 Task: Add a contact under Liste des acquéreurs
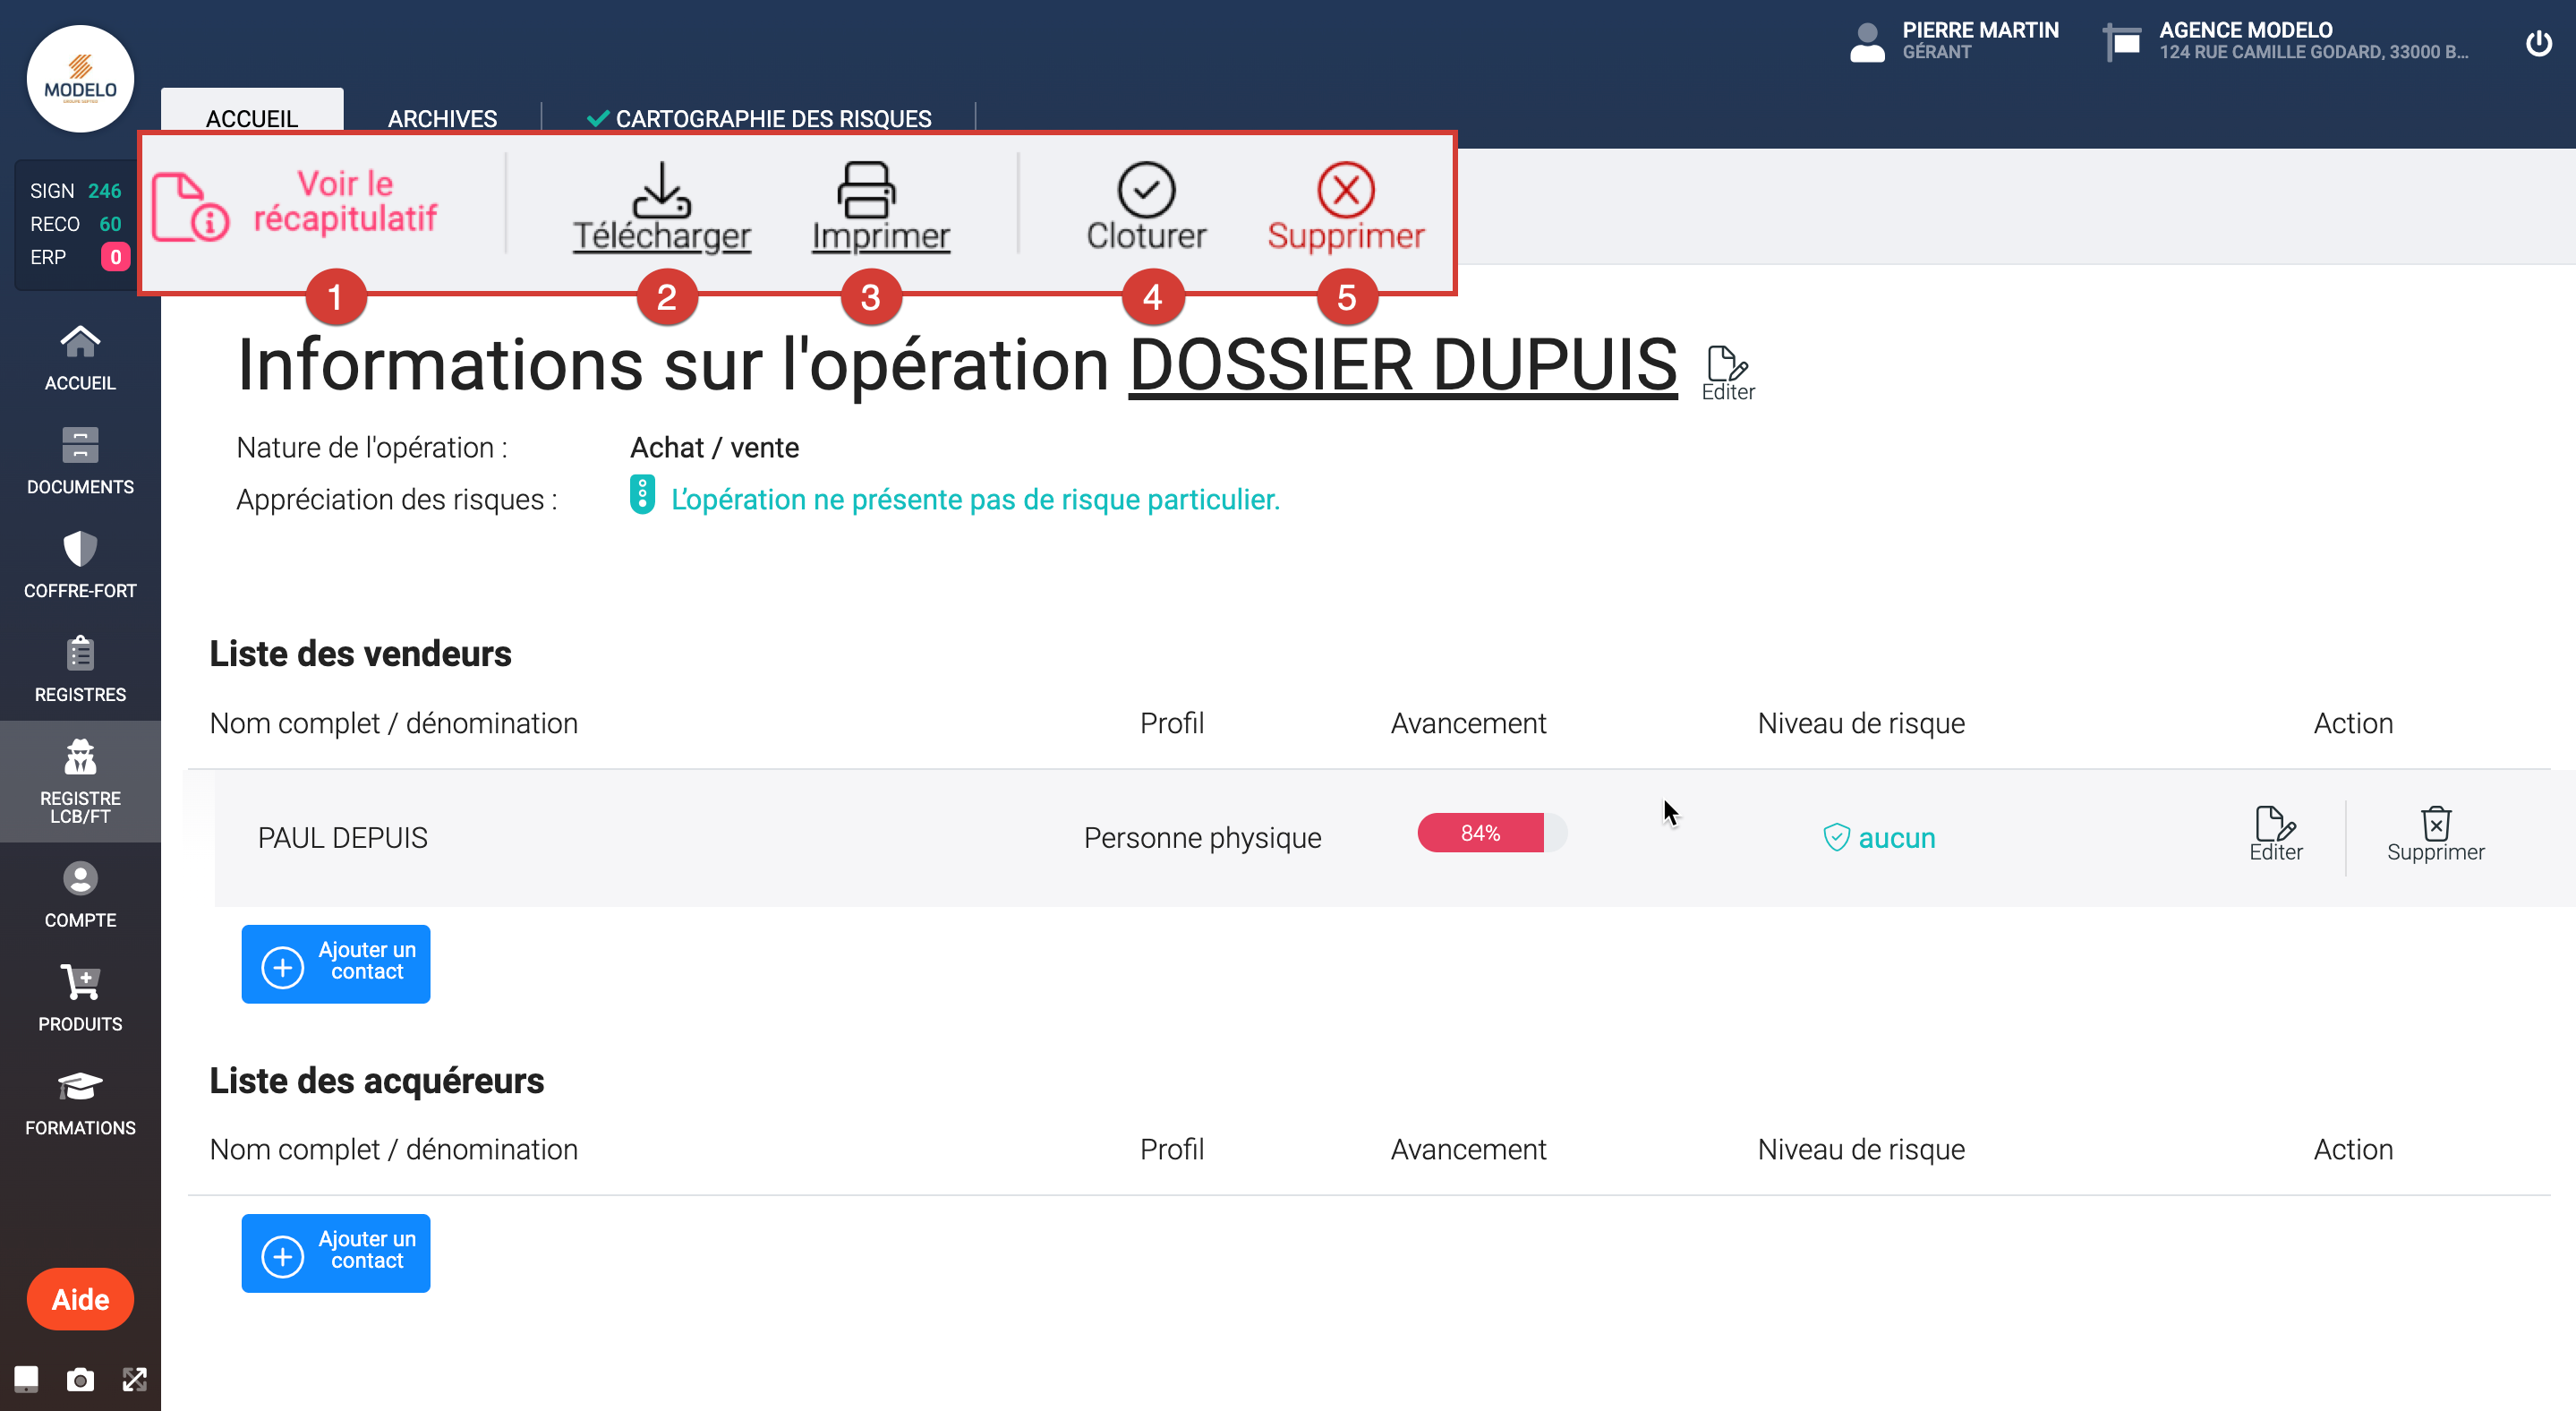pyautogui.click(x=336, y=1253)
